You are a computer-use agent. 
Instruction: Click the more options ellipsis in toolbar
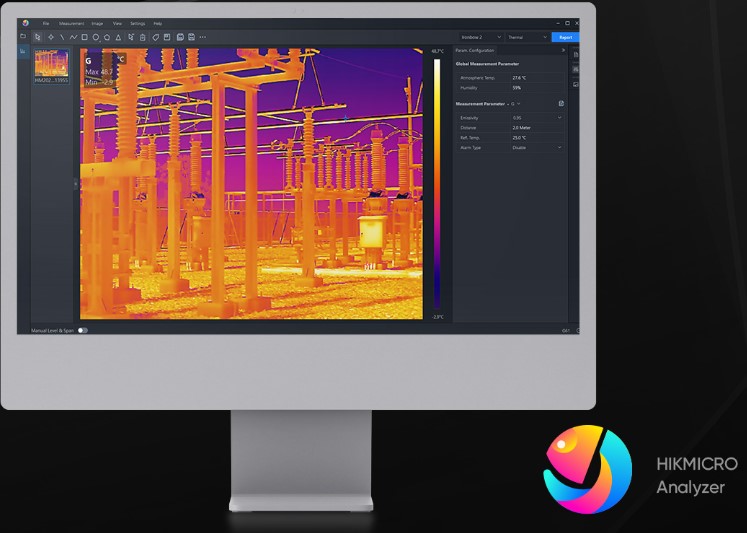[x=203, y=37]
